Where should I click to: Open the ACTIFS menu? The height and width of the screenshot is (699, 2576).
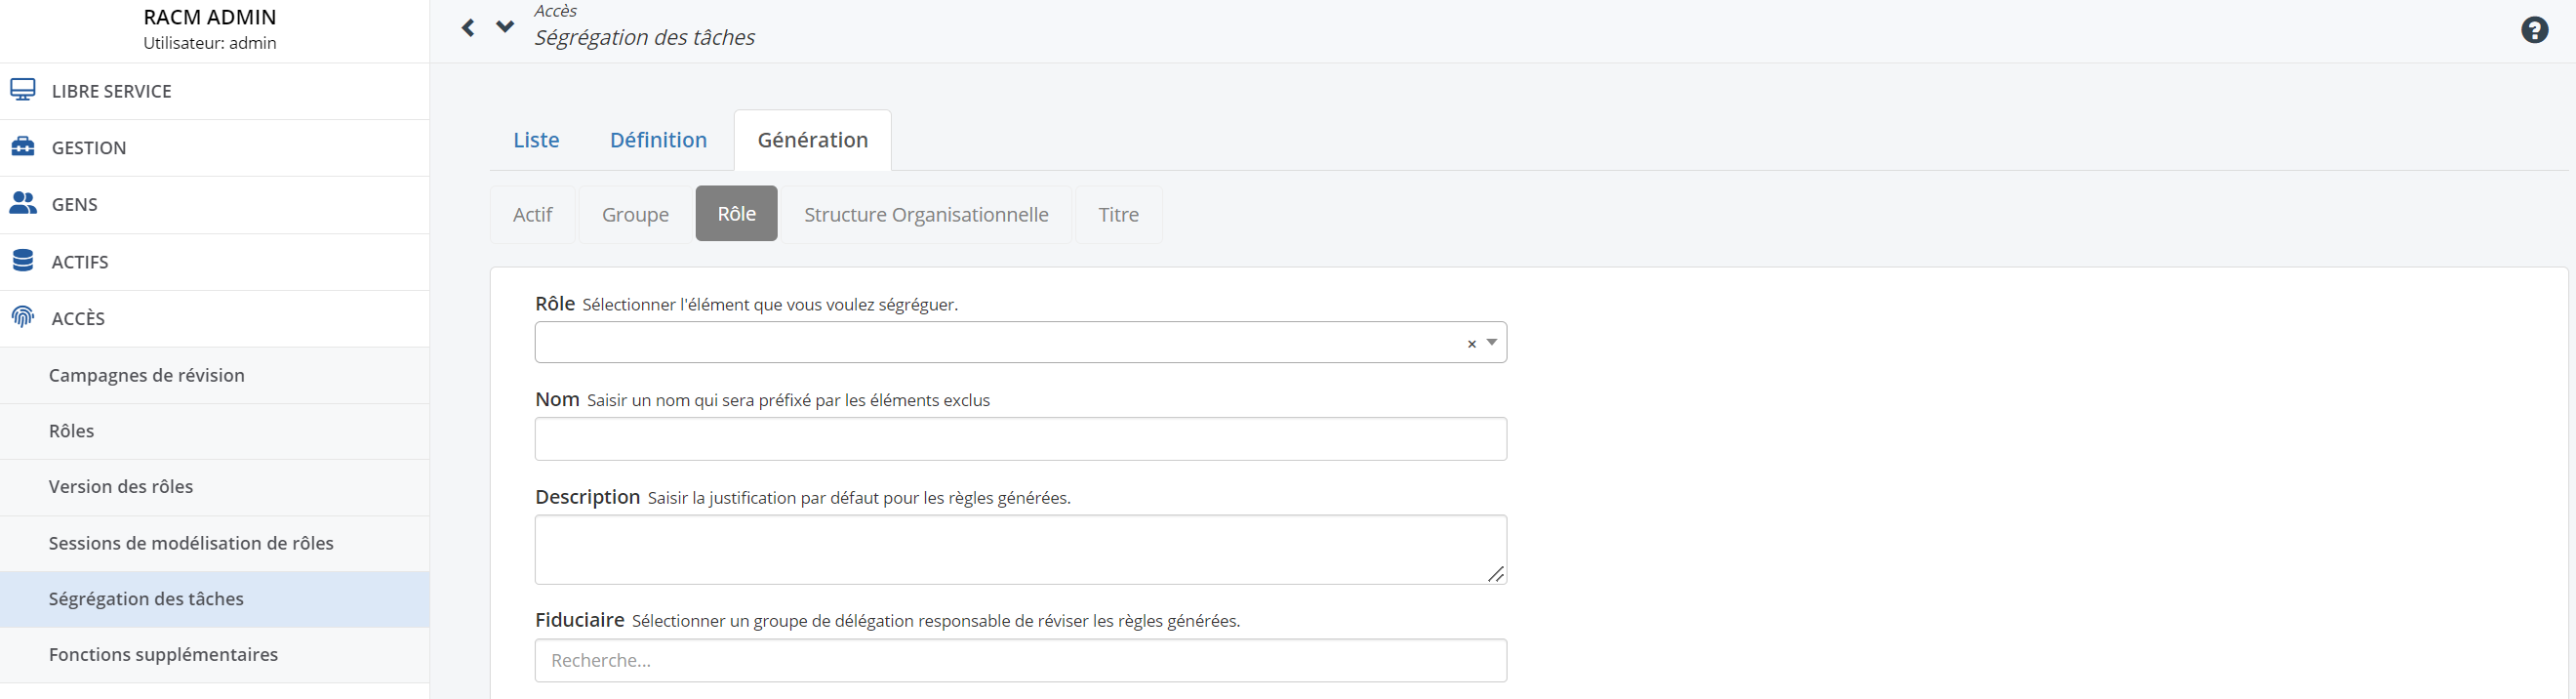[x=215, y=262]
